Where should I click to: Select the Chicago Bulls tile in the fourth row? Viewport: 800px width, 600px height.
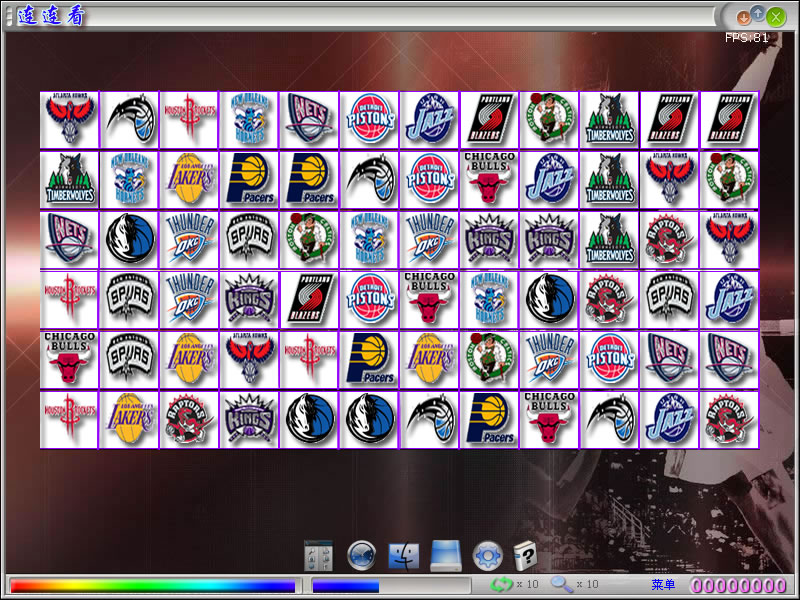pyautogui.click(x=430, y=299)
